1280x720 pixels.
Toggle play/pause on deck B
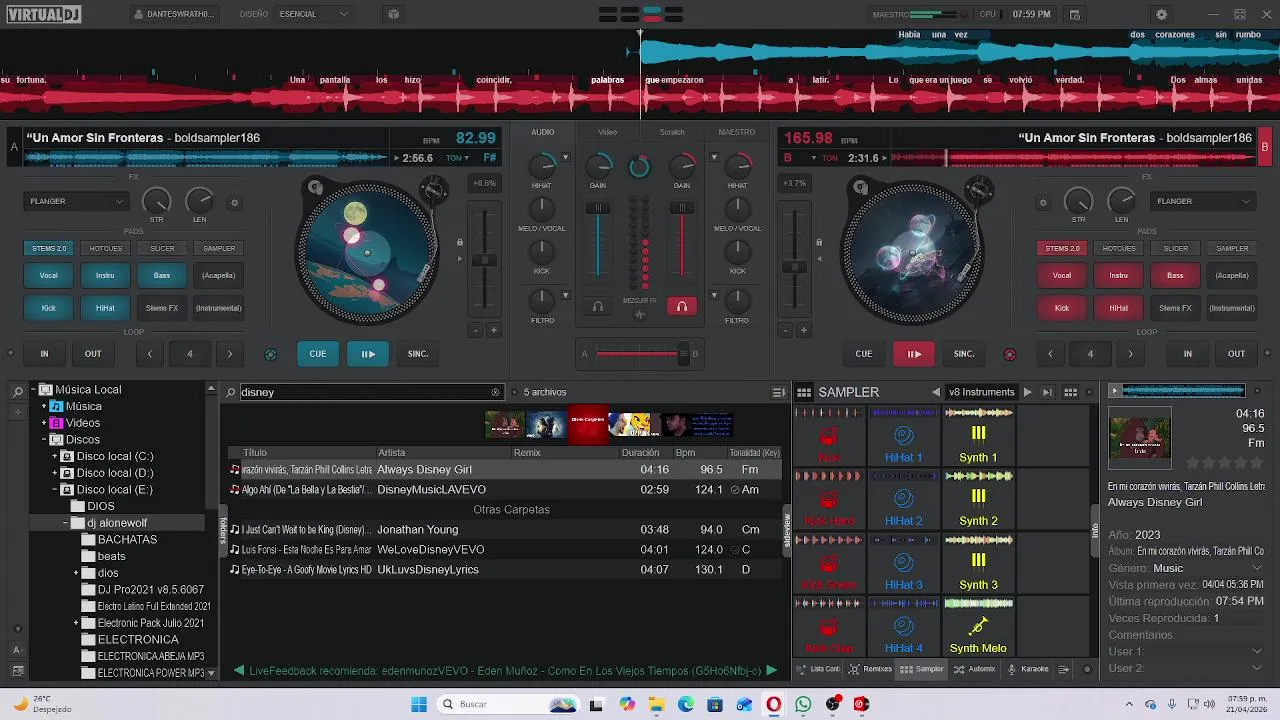click(914, 354)
